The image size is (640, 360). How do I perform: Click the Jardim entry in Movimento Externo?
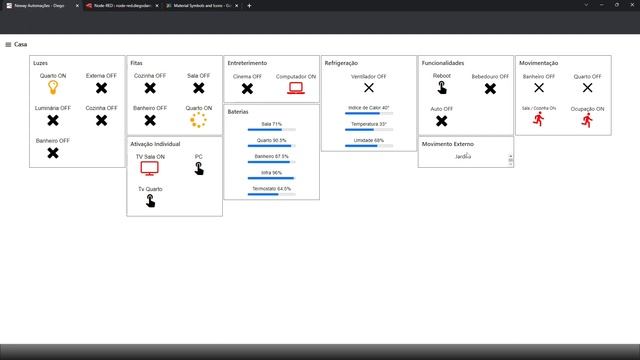tap(463, 157)
